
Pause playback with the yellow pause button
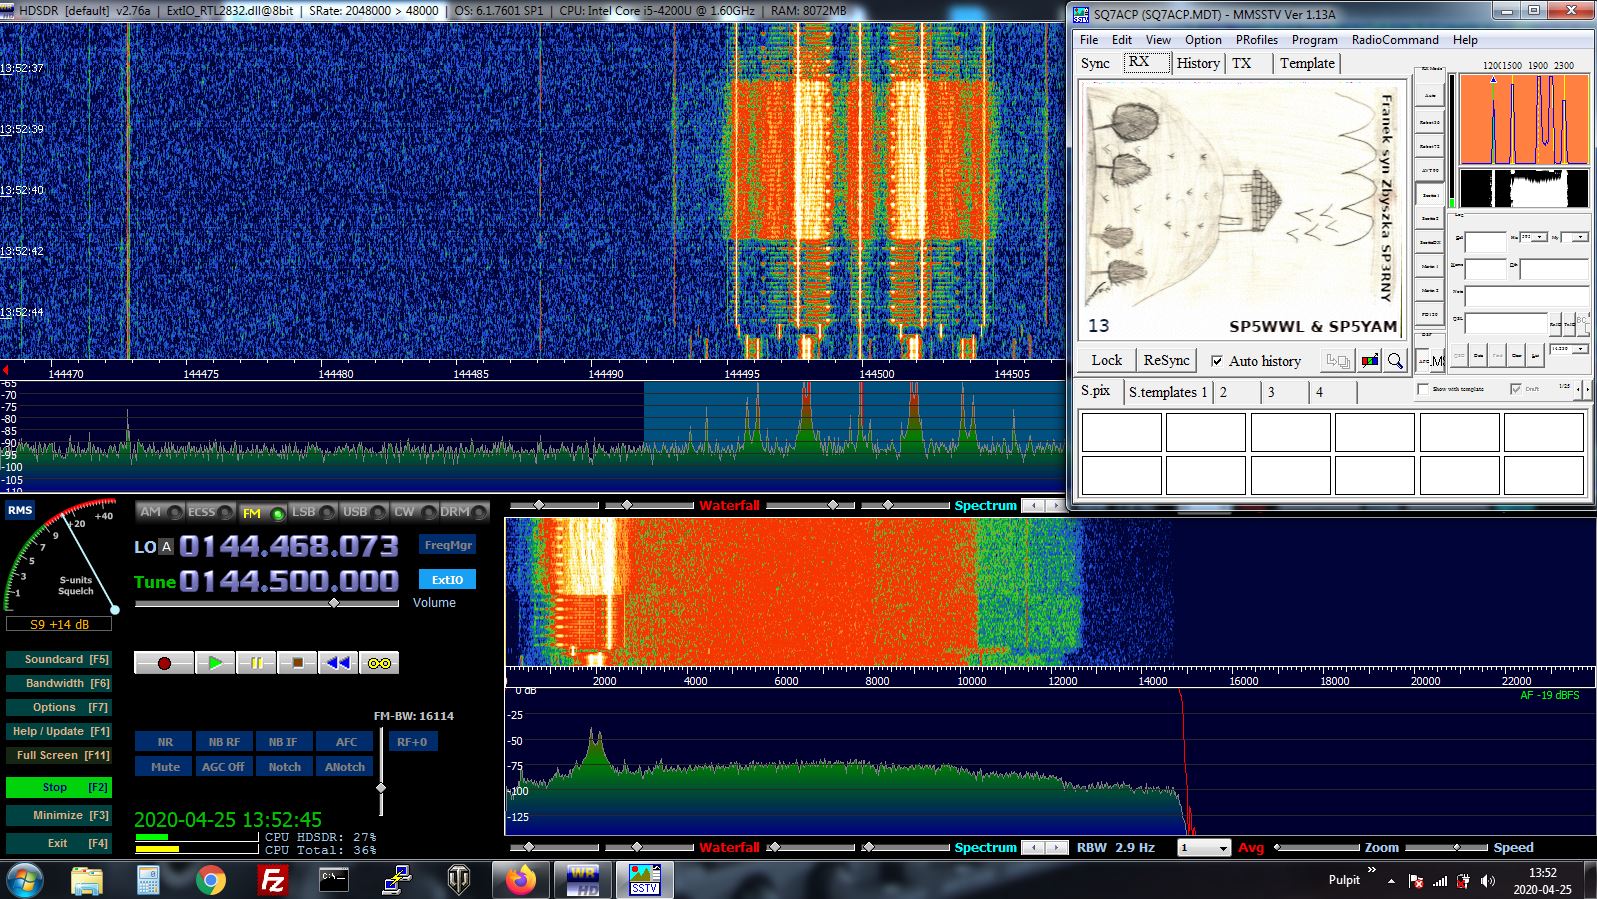[256, 662]
